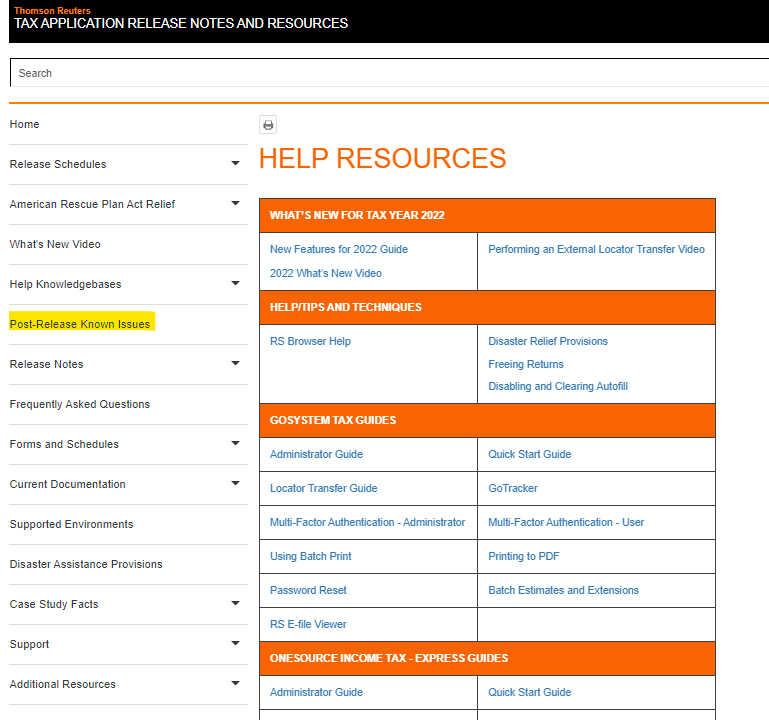This screenshot has width=769, height=720.
Task: Expand the Support menu arrow
Action: pos(235,643)
